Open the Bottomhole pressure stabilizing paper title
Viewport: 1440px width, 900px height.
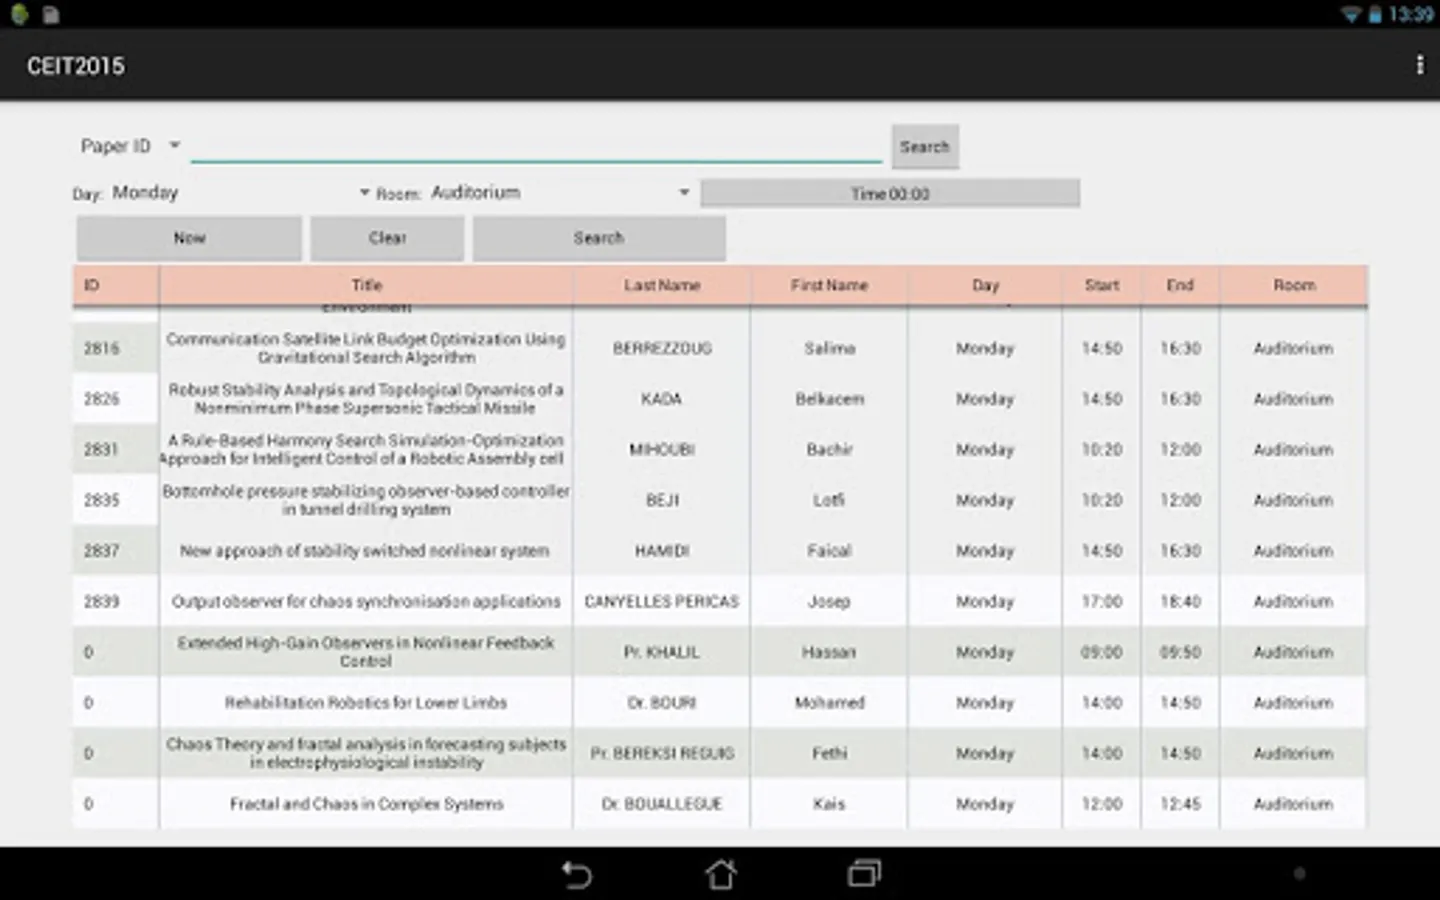point(366,500)
